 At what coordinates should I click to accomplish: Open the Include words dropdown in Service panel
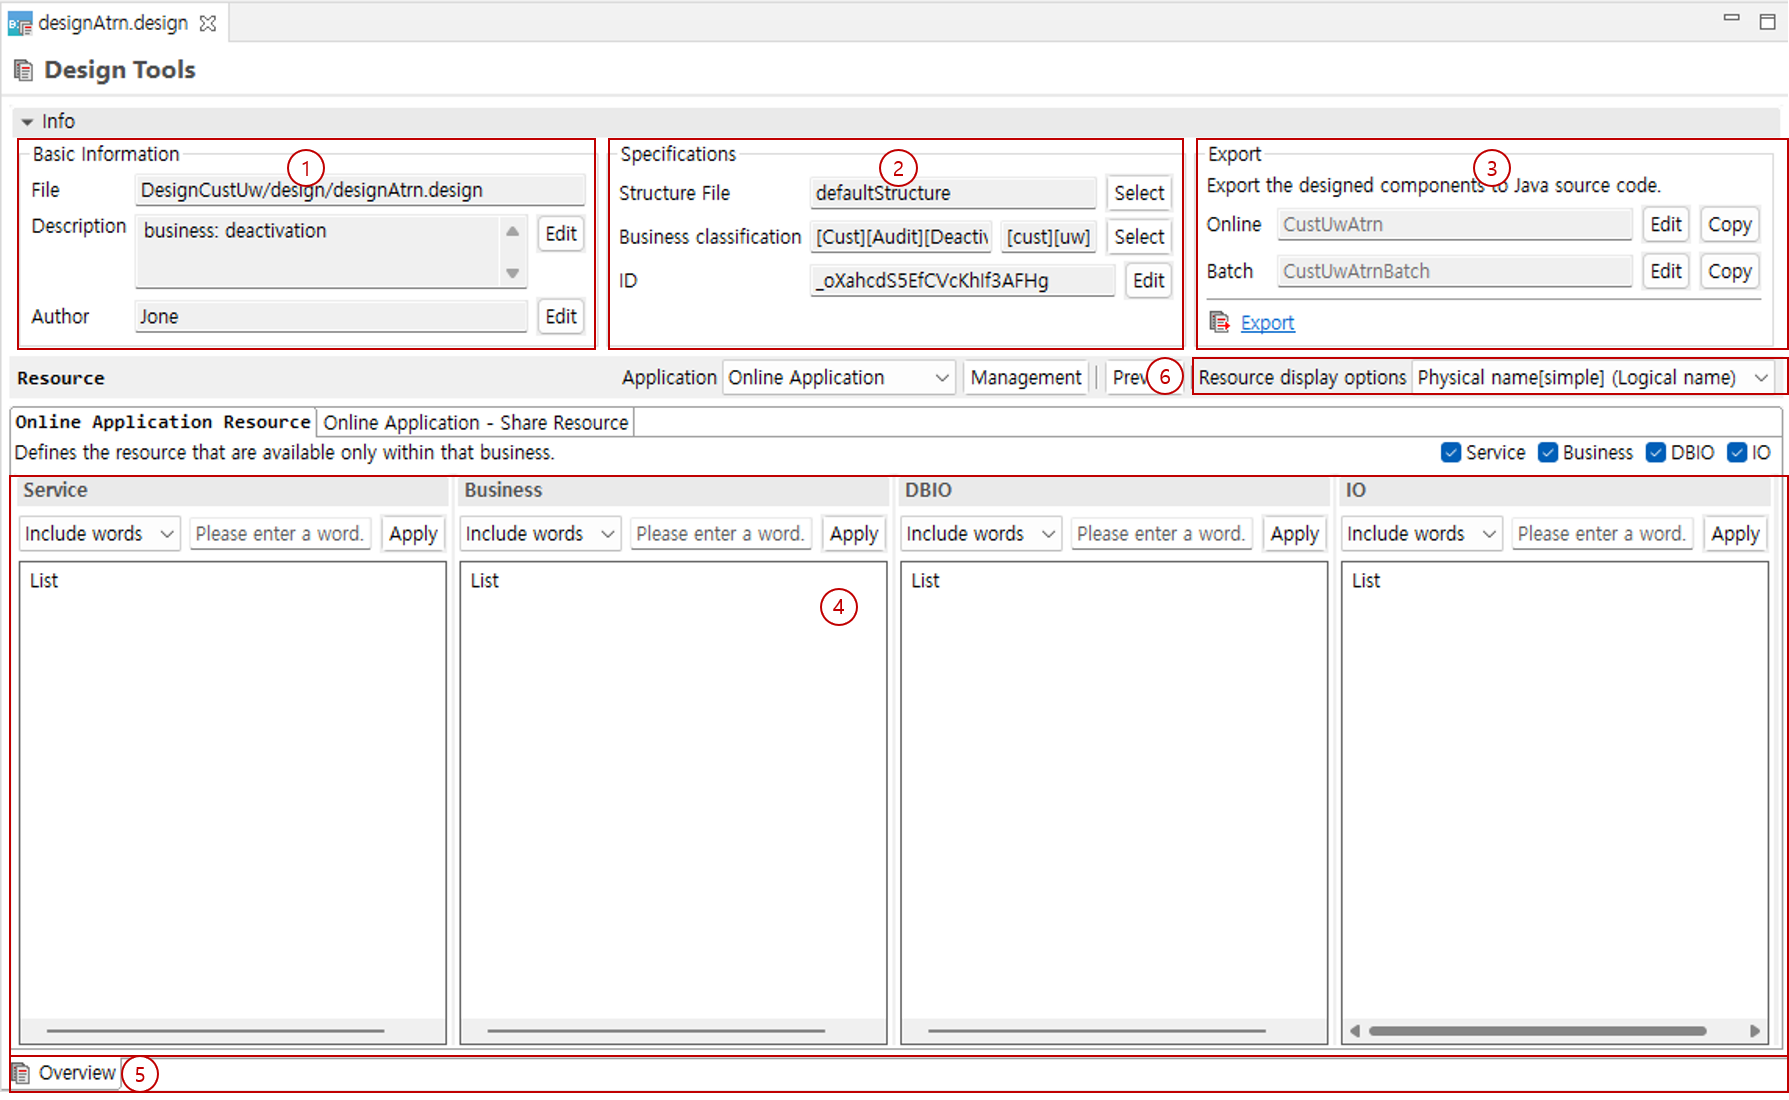click(x=98, y=533)
